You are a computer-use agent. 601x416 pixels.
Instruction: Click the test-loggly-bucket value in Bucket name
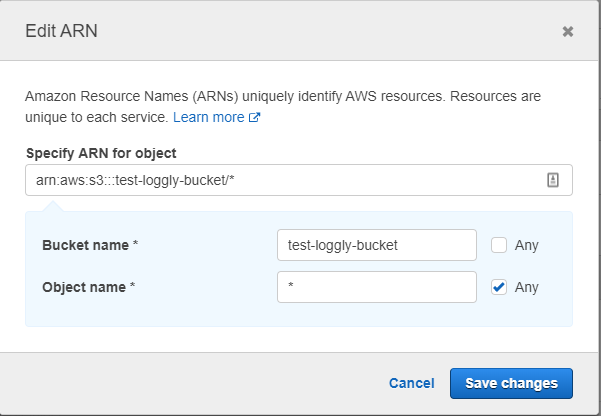[342, 245]
